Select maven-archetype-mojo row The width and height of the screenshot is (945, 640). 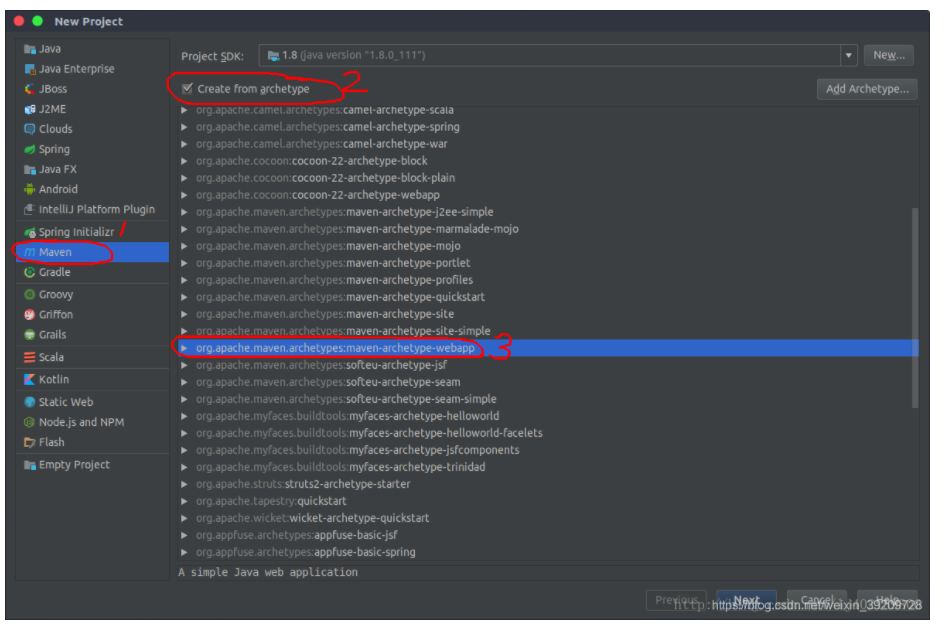coord(548,246)
